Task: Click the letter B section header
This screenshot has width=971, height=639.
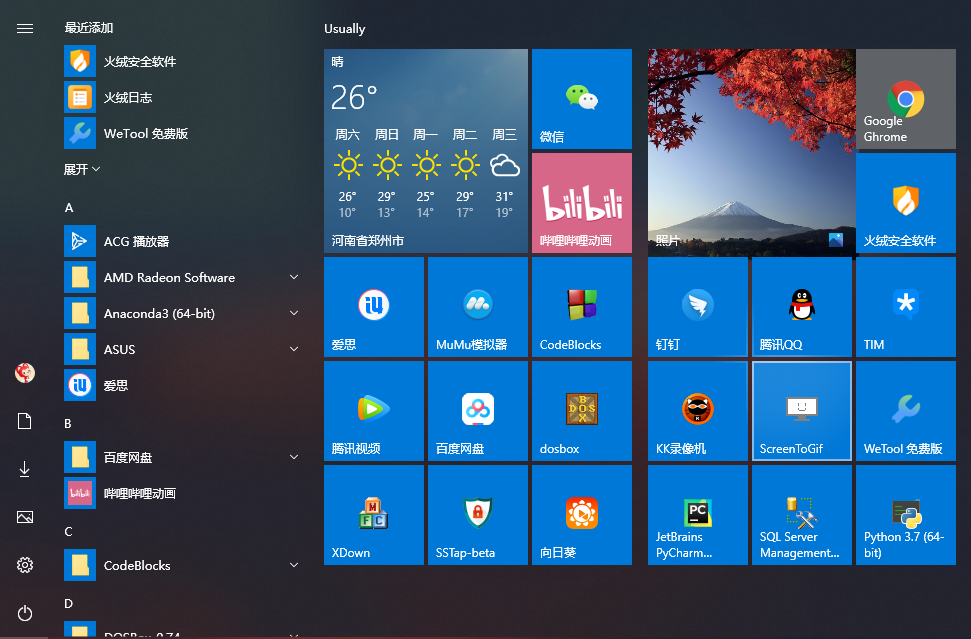Action: (x=68, y=424)
